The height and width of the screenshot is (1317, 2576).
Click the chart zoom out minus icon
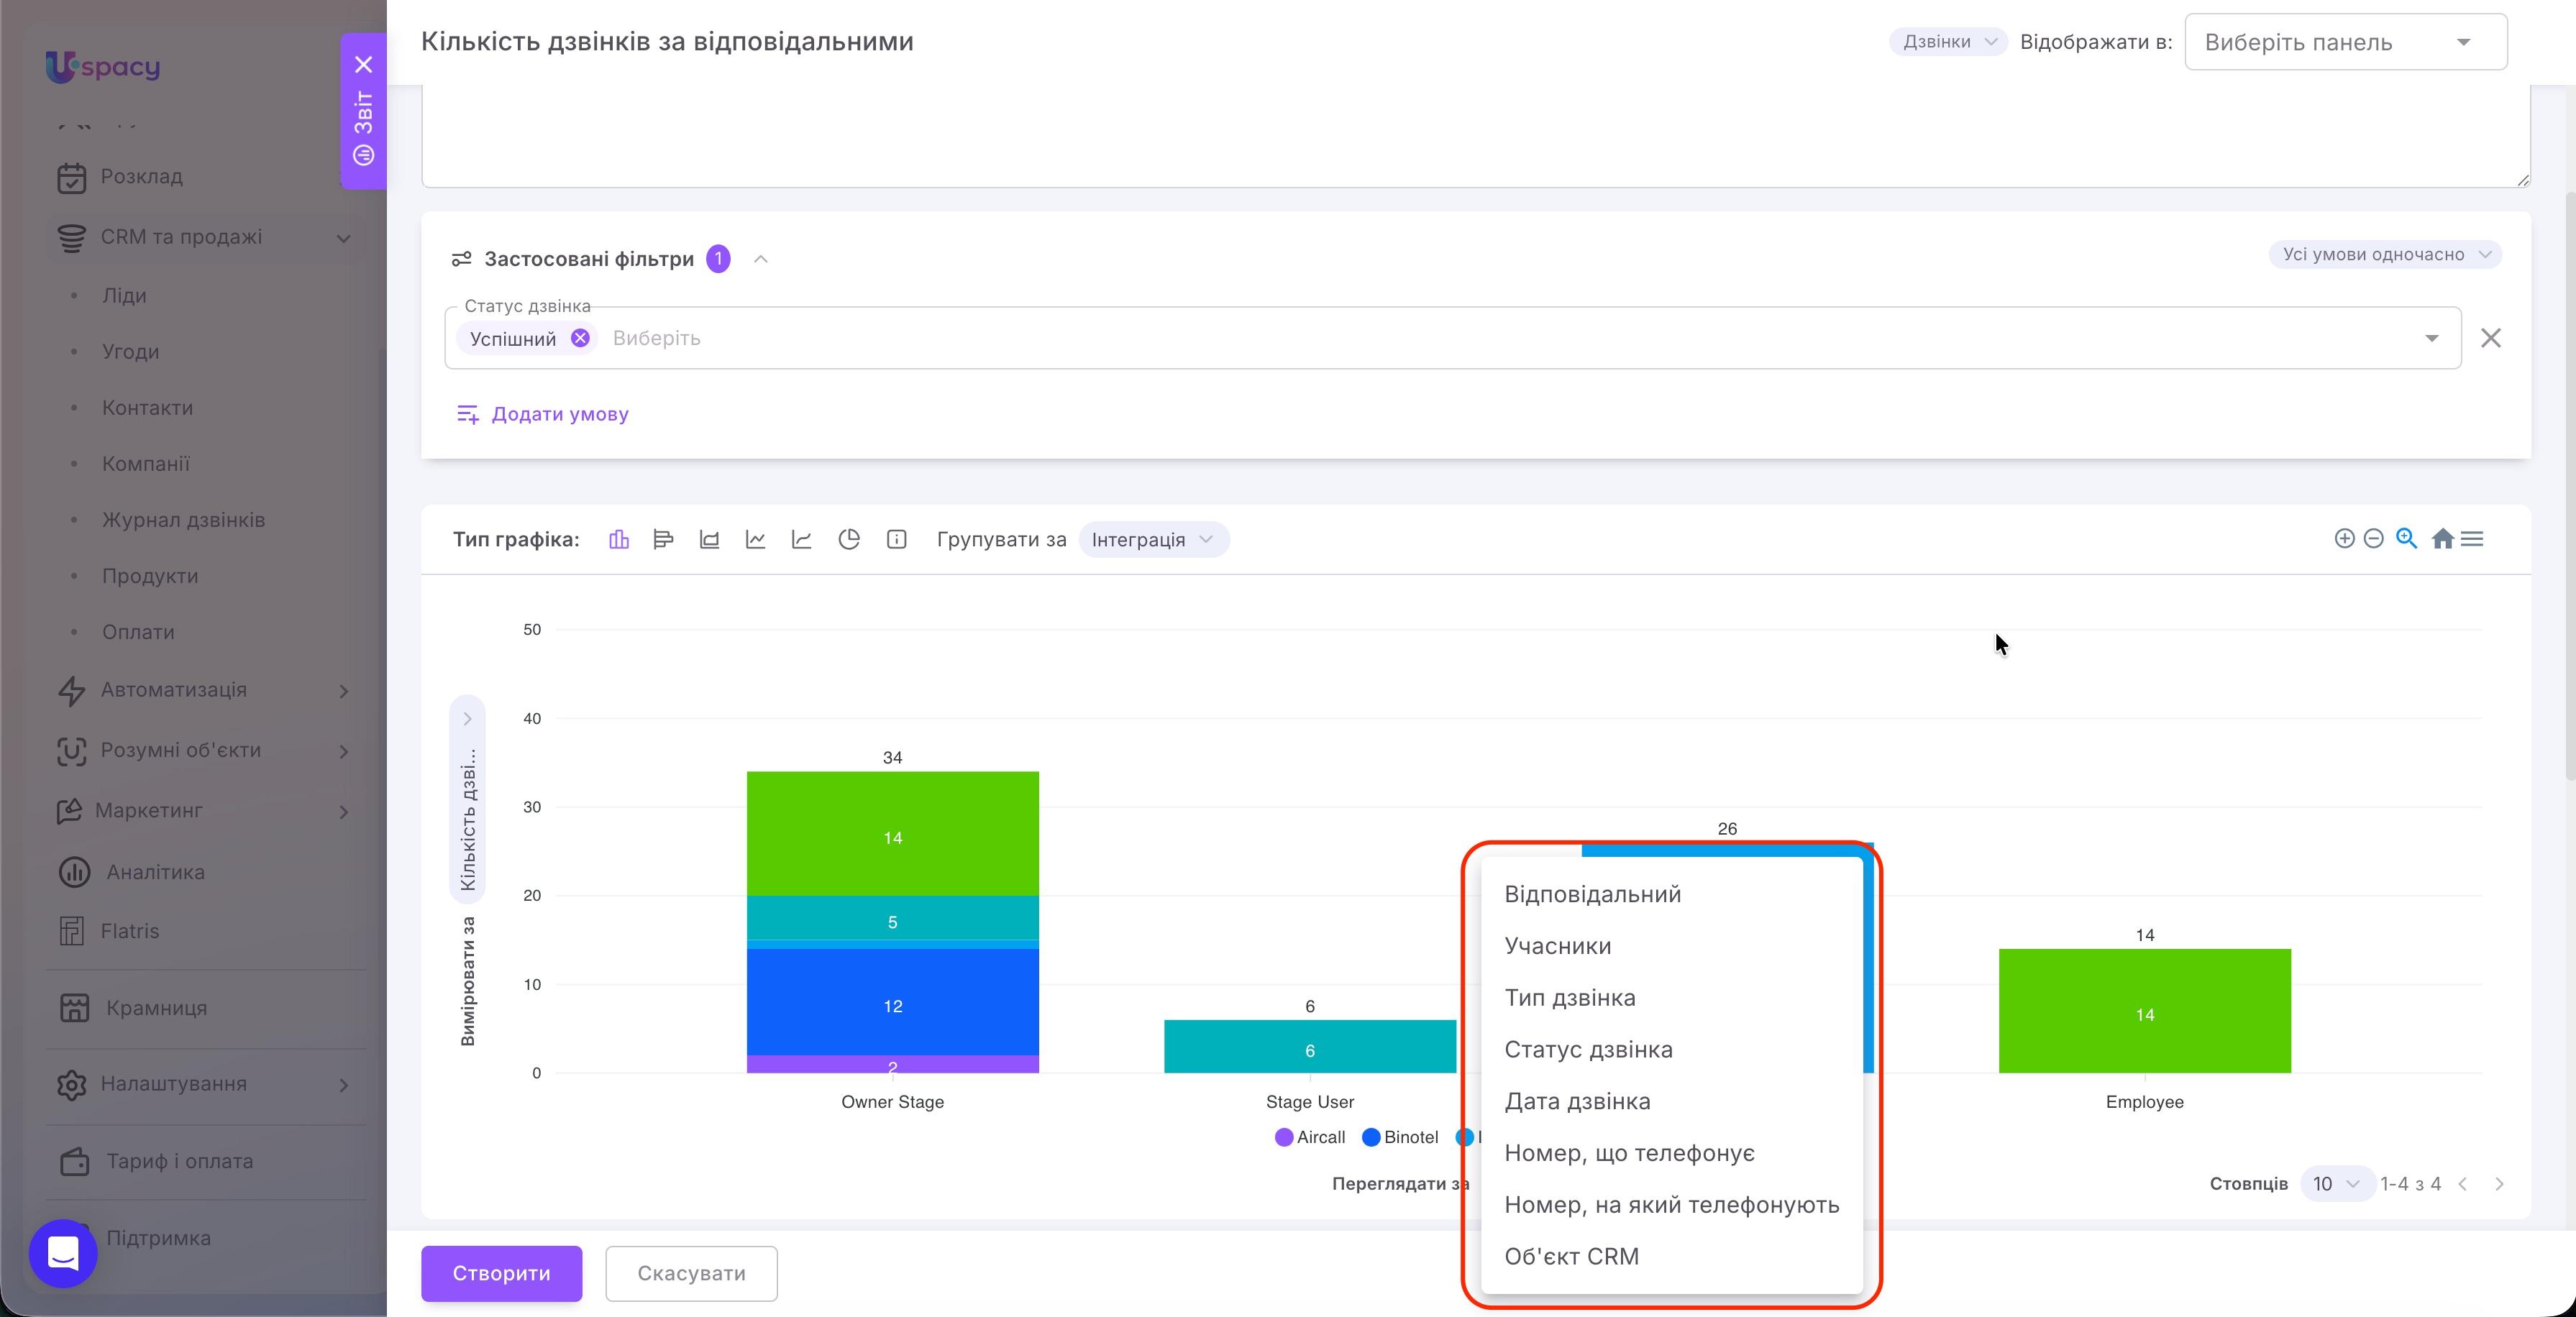click(2373, 539)
